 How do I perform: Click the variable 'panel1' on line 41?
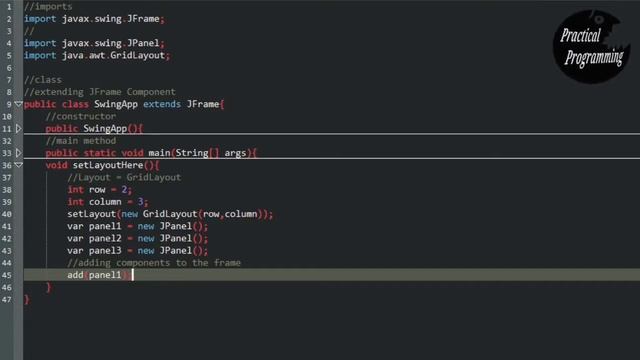(x=105, y=227)
